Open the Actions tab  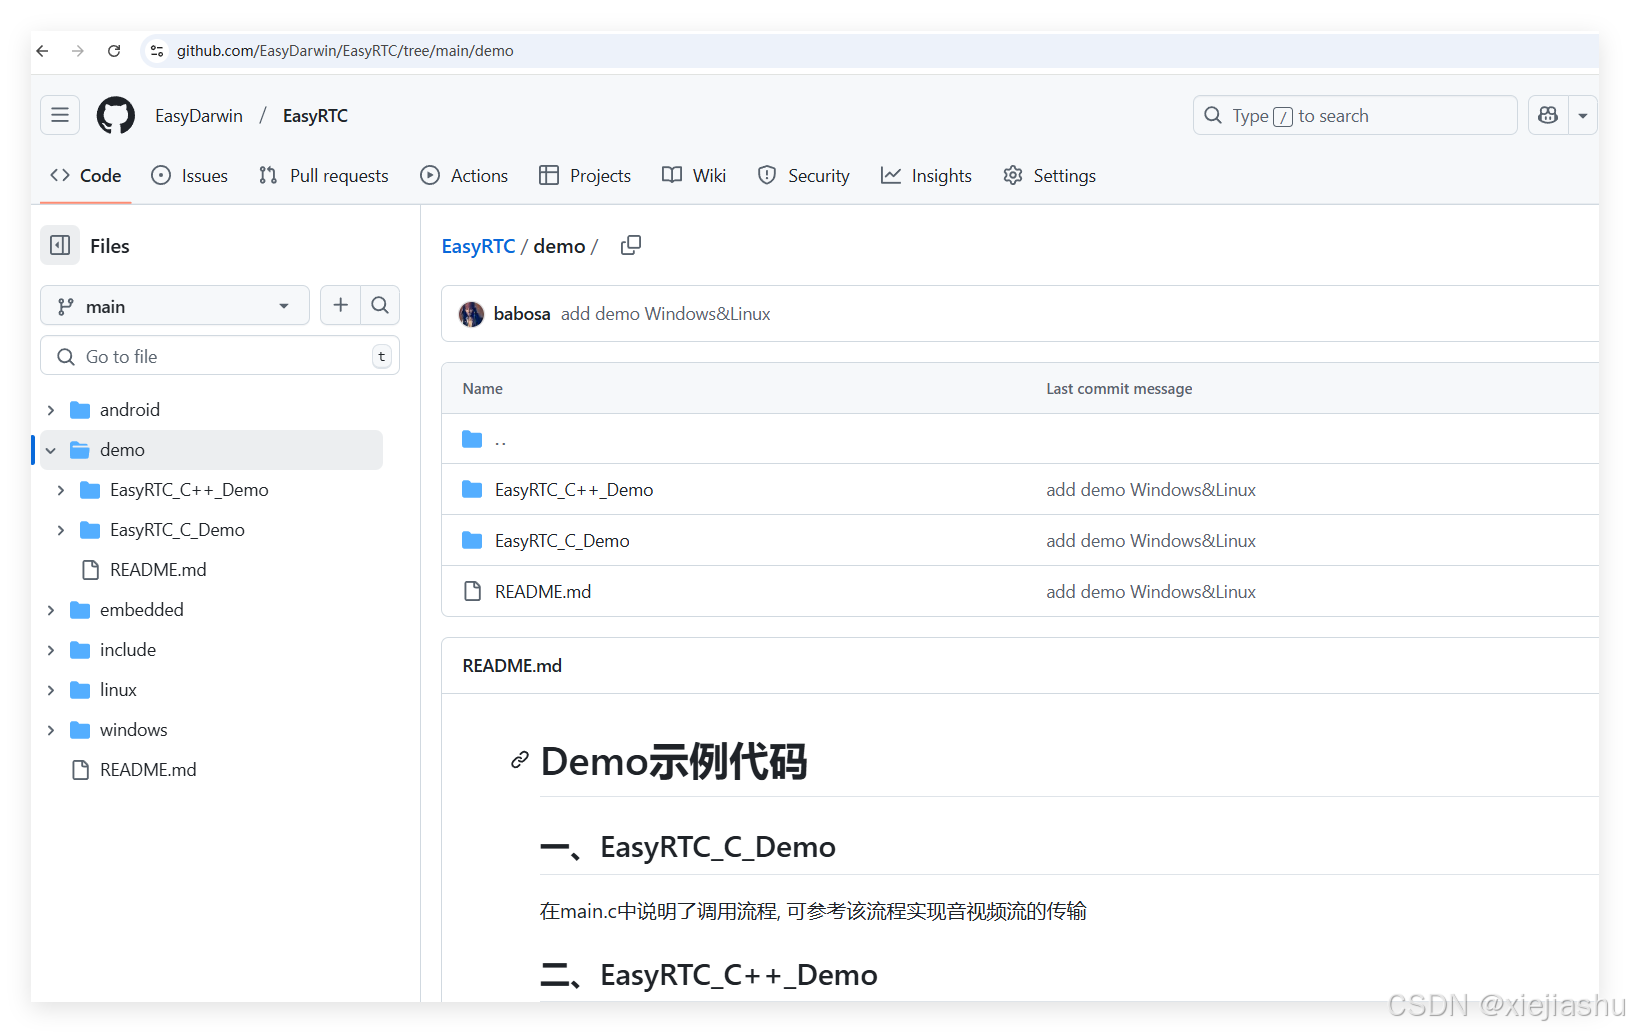pyautogui.click(x=464, y=176)
